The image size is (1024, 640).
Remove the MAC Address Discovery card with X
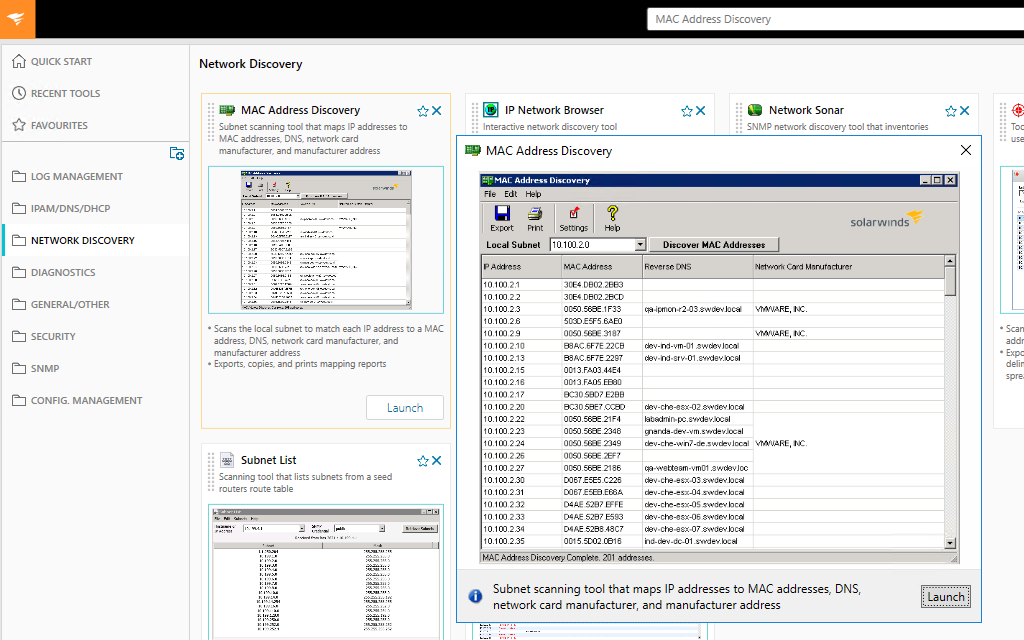coord(437,111)
